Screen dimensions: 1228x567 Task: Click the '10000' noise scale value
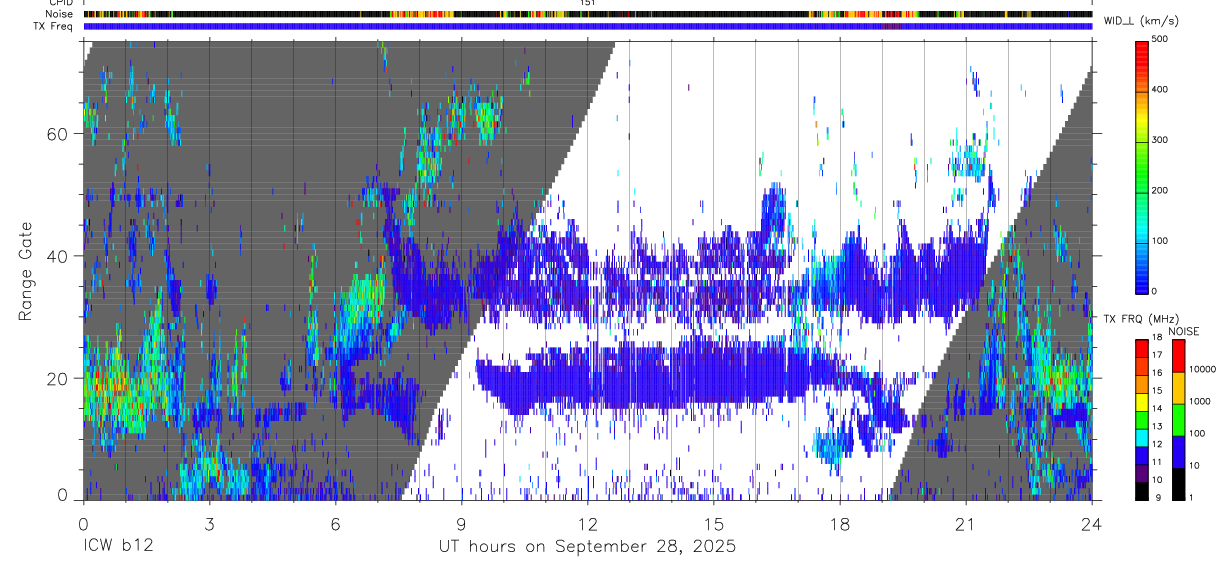[x=1202, y=369]
